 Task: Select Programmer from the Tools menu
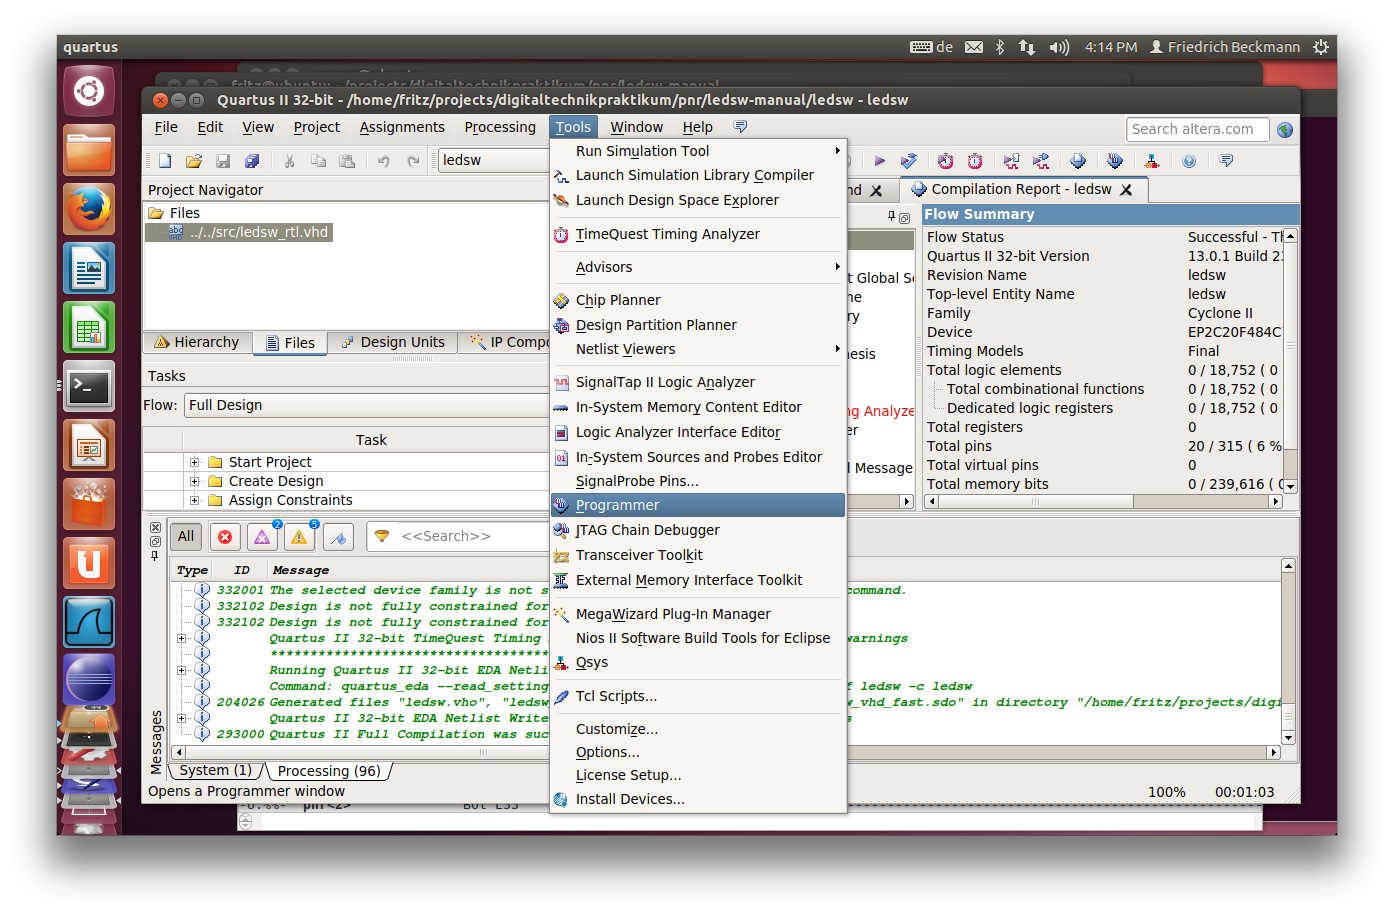point(617,505)
